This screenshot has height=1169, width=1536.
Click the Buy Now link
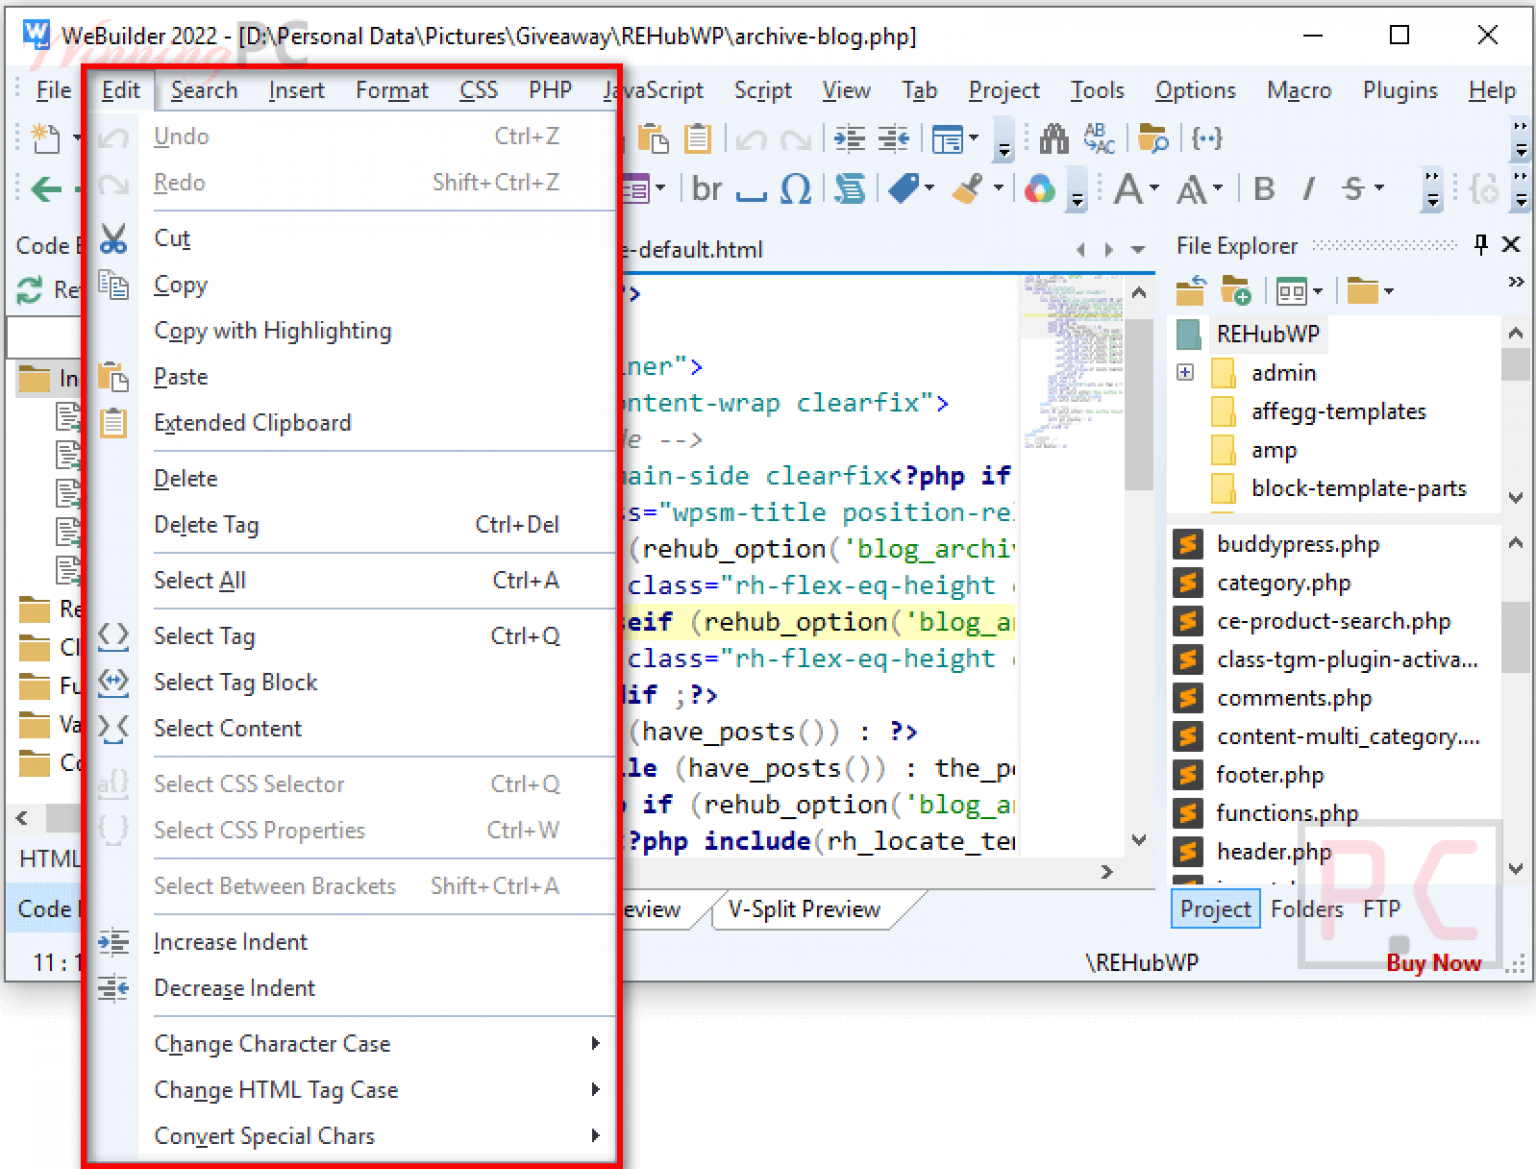1433,963
